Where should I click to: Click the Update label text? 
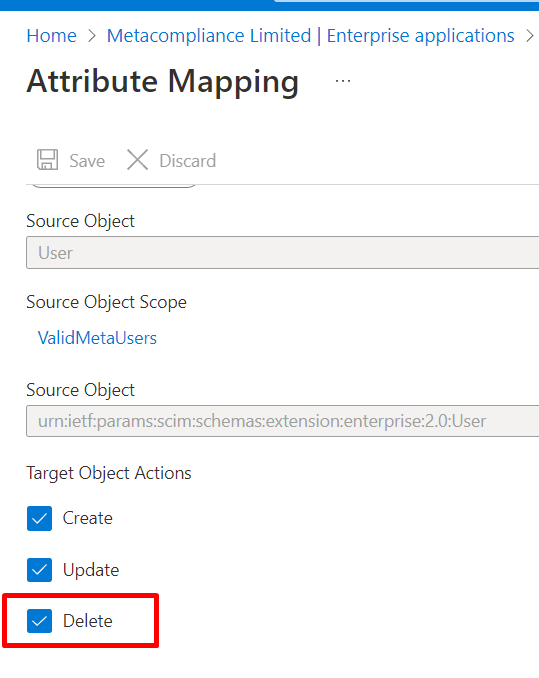coord(91,570)
